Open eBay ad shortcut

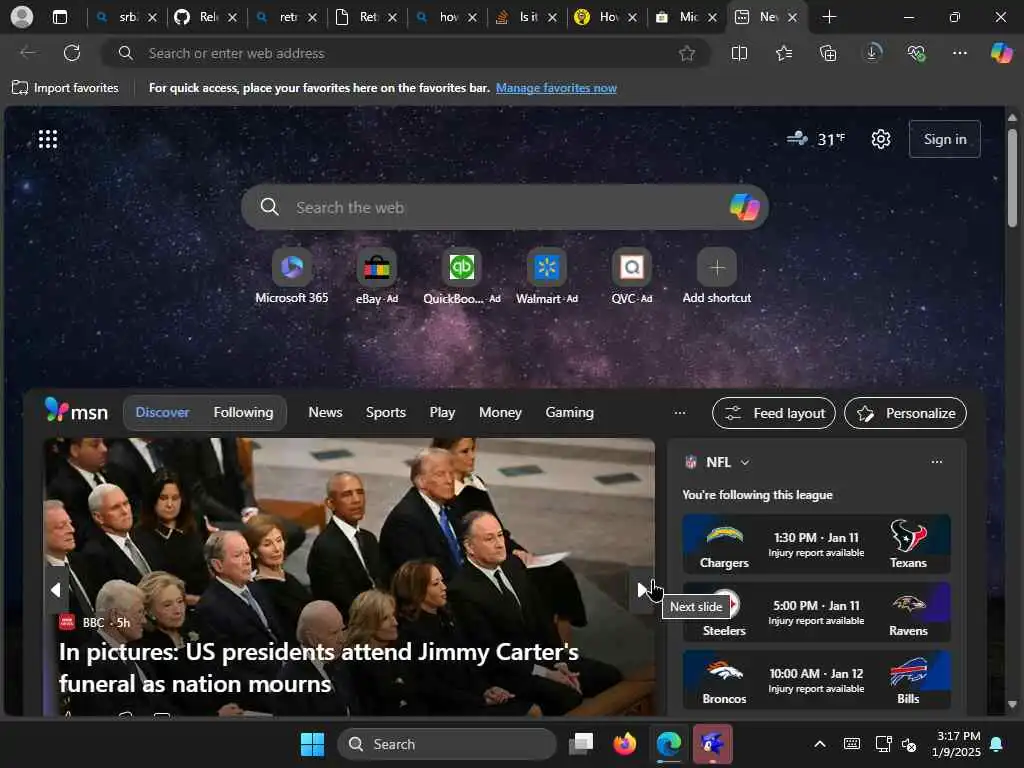[x=377, y=277]
